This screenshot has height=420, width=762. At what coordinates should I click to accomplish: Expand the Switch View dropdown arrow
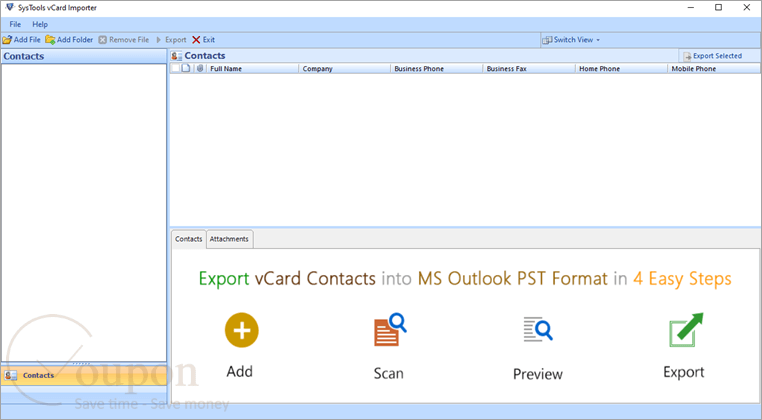[x=598, y=40]
